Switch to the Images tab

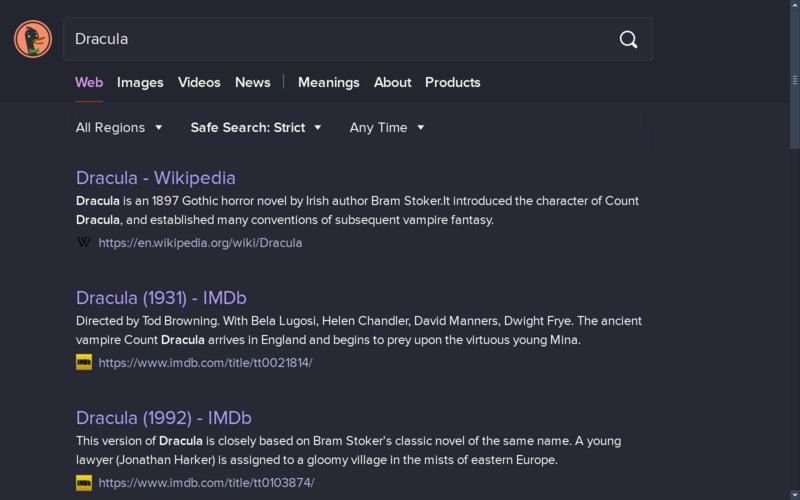(140, 83)
